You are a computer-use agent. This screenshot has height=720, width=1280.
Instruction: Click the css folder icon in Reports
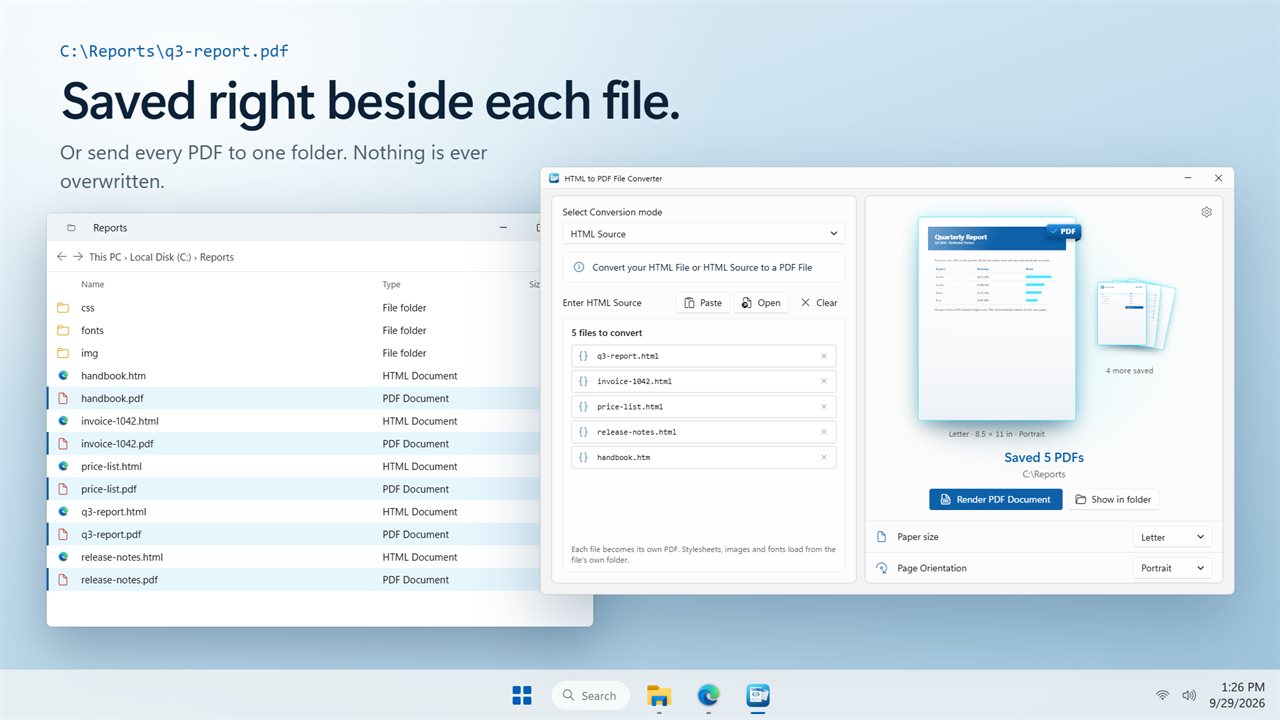tap(63, 308)
